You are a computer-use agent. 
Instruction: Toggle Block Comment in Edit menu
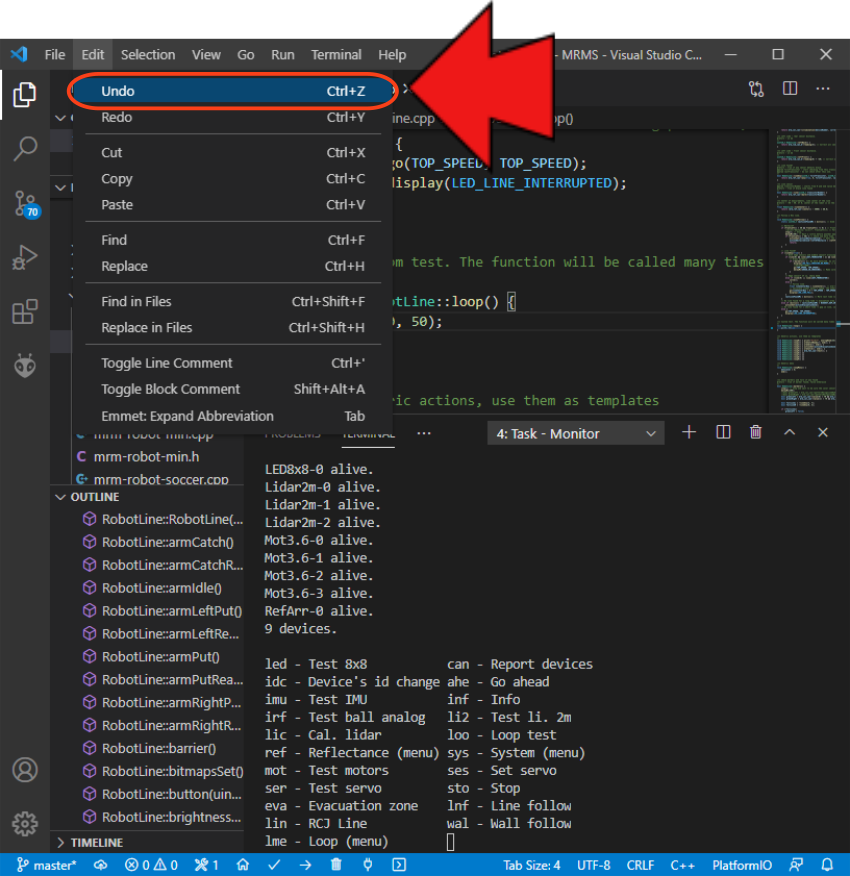[171, 389]
